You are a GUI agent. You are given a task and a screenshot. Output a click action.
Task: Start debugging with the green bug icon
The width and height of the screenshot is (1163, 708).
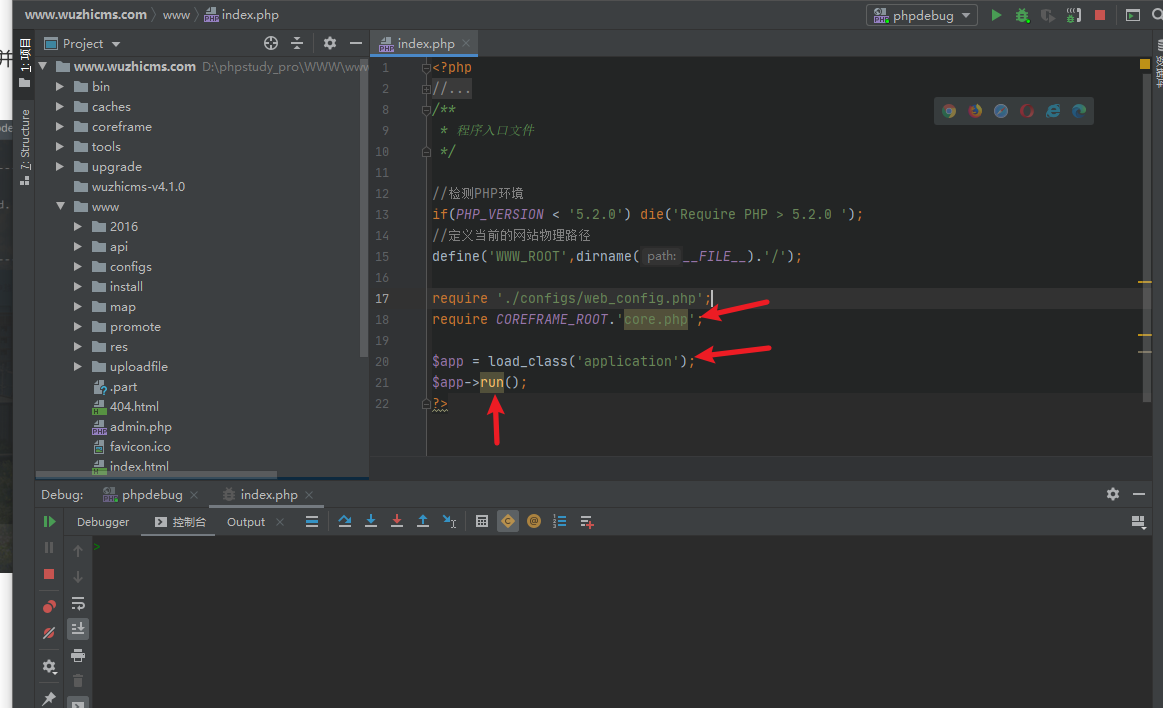coord(1021,15)
